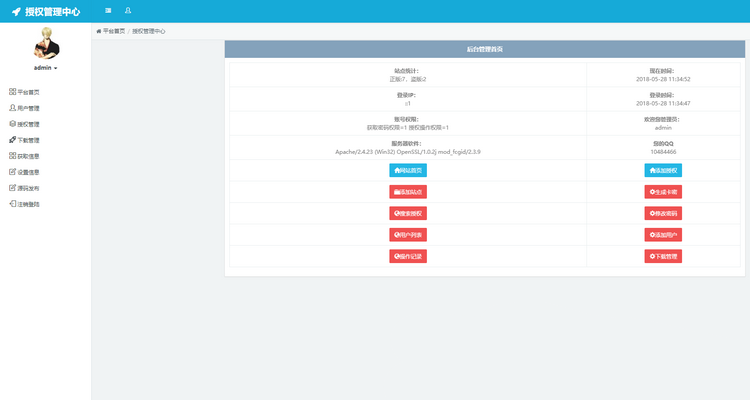Click the red 添加站点 button

(x=408, y=192)
